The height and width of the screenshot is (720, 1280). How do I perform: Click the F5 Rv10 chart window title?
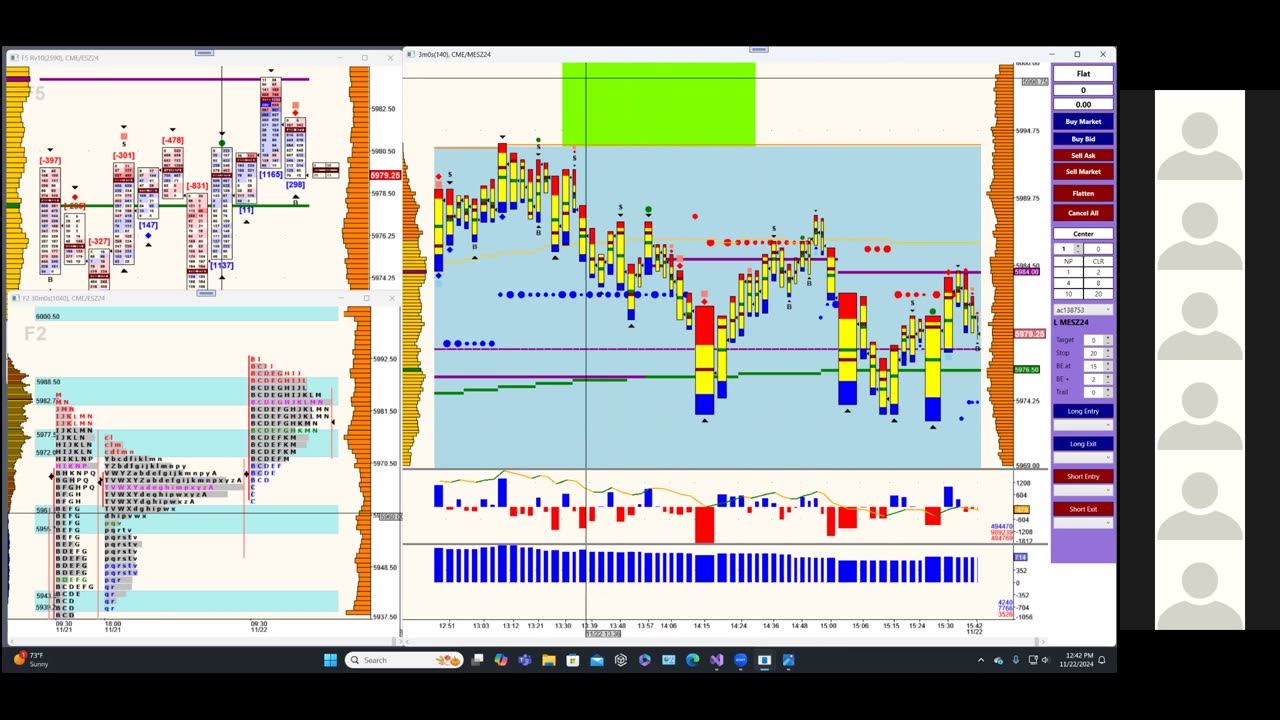pyautogui.click(x=60, y=58)
